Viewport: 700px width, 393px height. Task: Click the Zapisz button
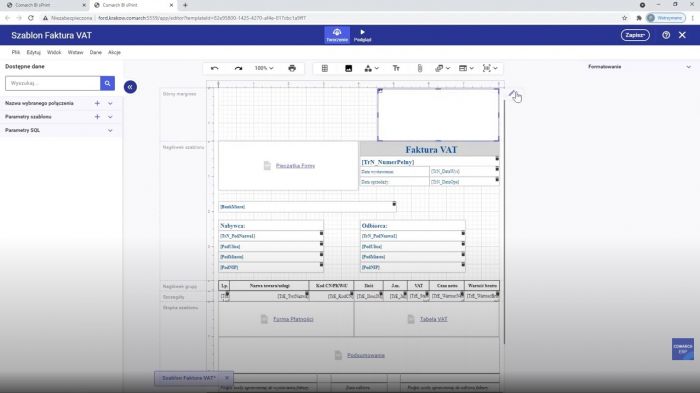pyautogui.click(x=635, y=35)
